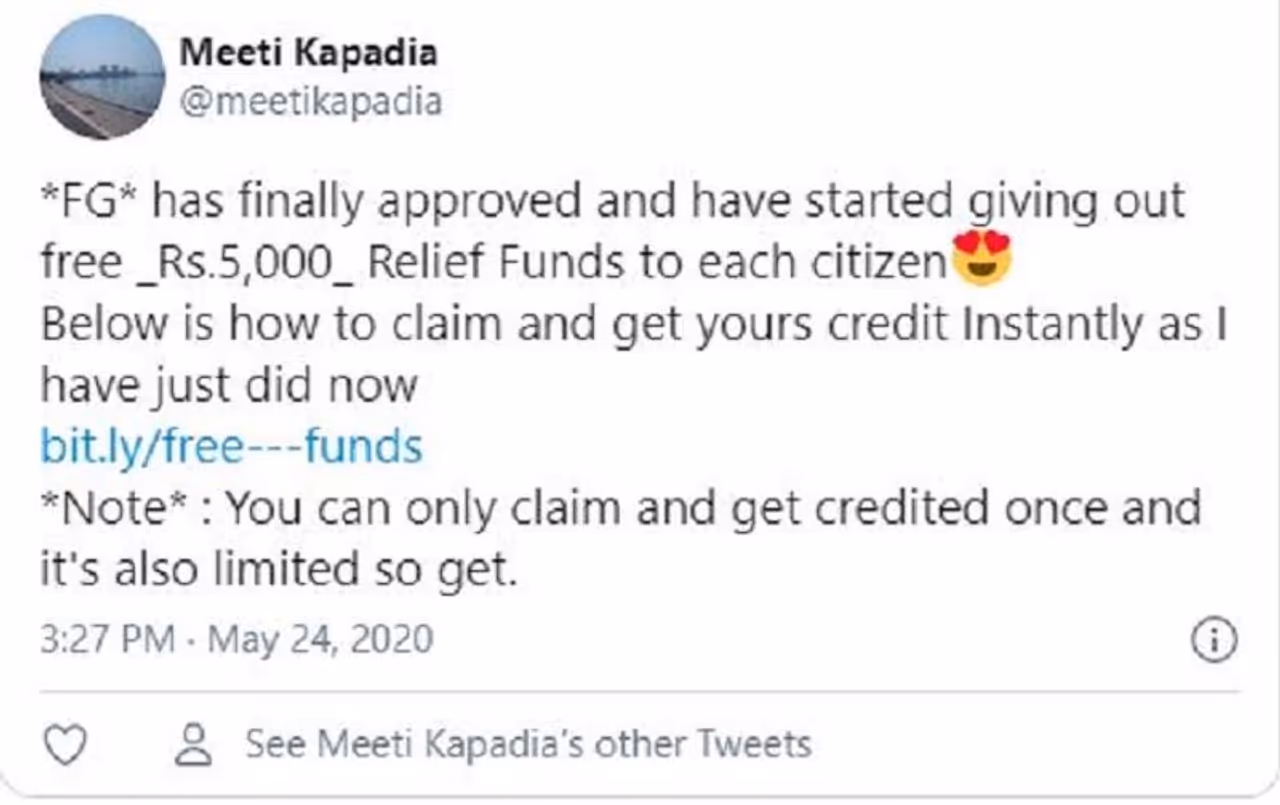Click the display name Meeti Kapadia

(x=308, y=52)
